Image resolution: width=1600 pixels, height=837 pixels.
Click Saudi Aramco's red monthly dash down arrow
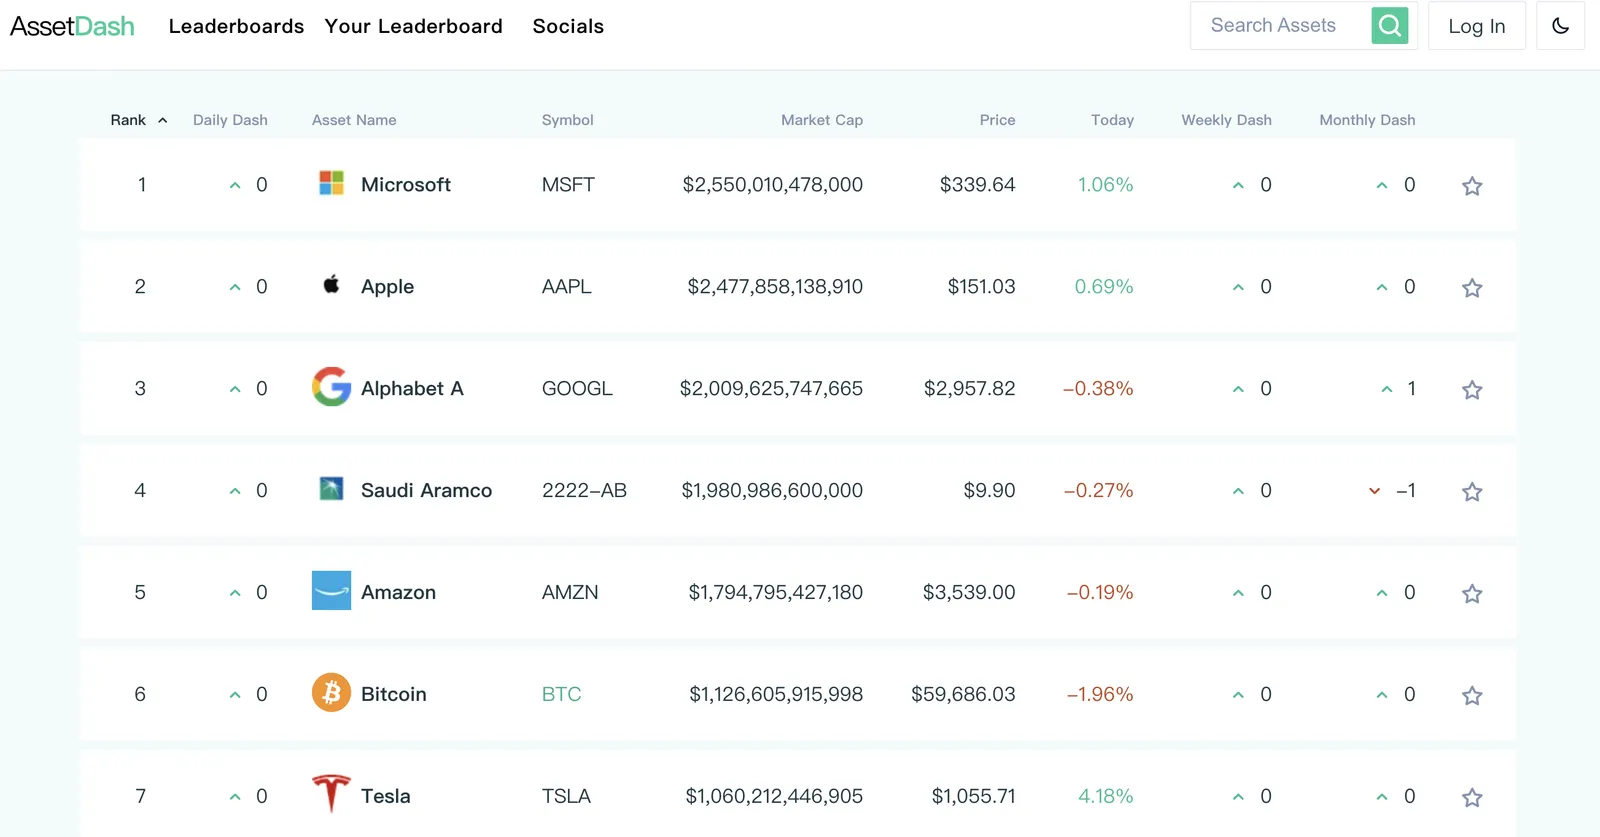click(x=1374, y=491)
